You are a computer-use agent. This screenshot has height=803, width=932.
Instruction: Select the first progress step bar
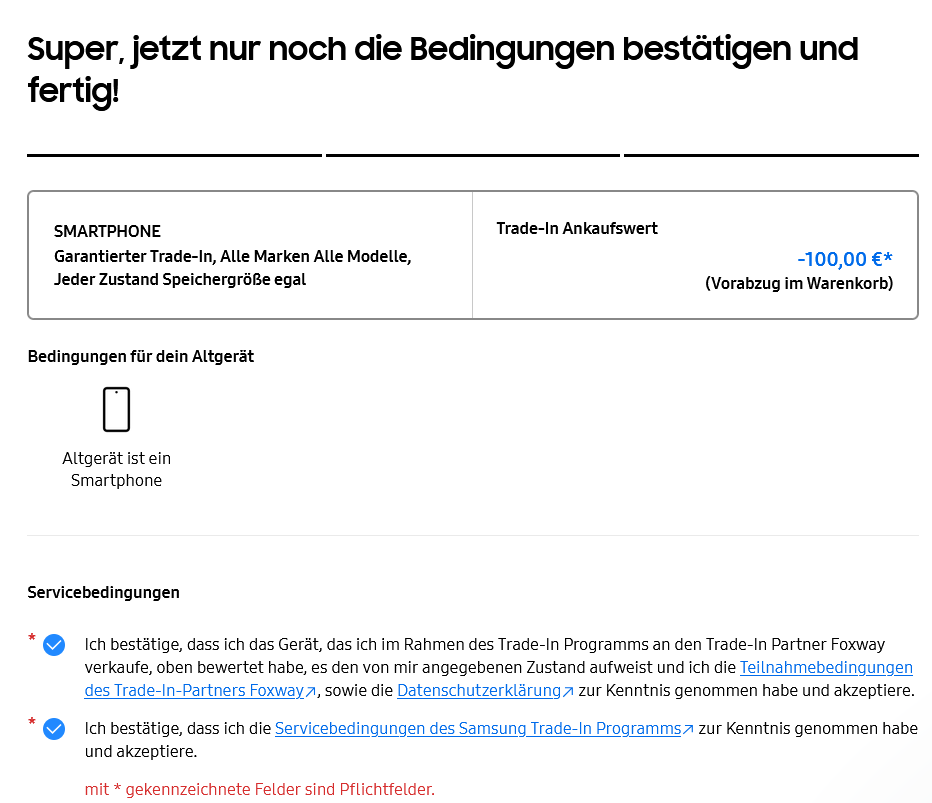coord(174,155)
